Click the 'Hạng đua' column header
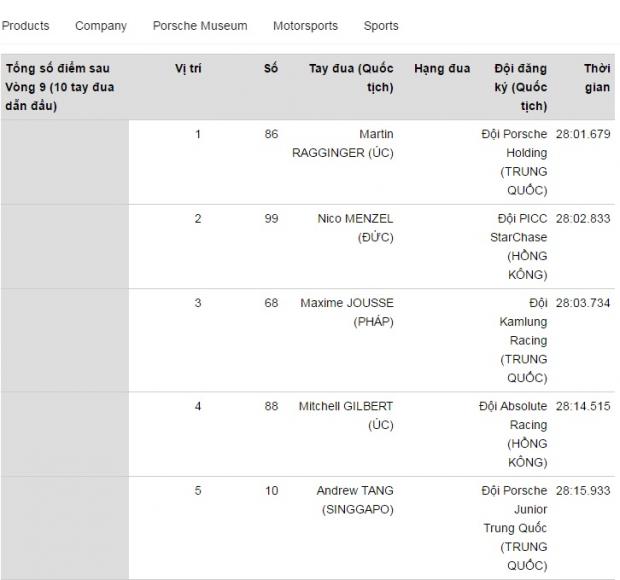 [442, 69]
